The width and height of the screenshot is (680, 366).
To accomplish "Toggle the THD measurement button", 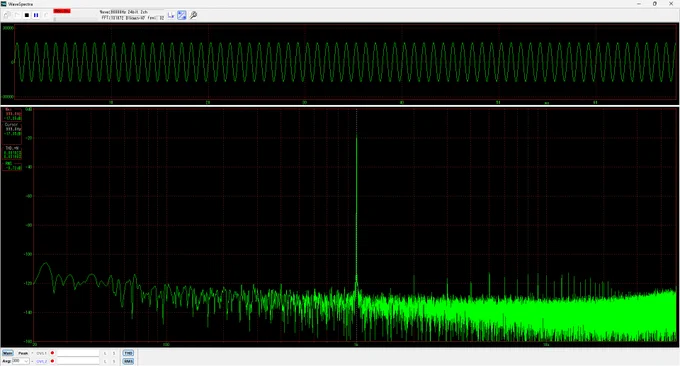I will pyautogui.click(x=128, y=353).
